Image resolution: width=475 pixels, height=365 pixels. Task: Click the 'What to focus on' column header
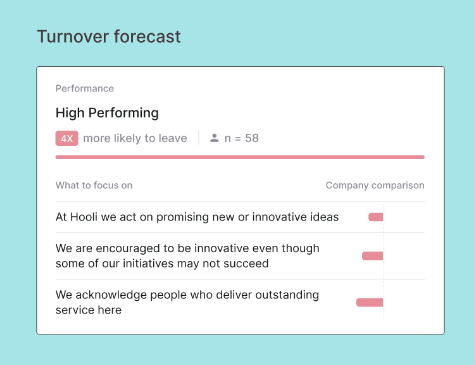coord(94,185)
